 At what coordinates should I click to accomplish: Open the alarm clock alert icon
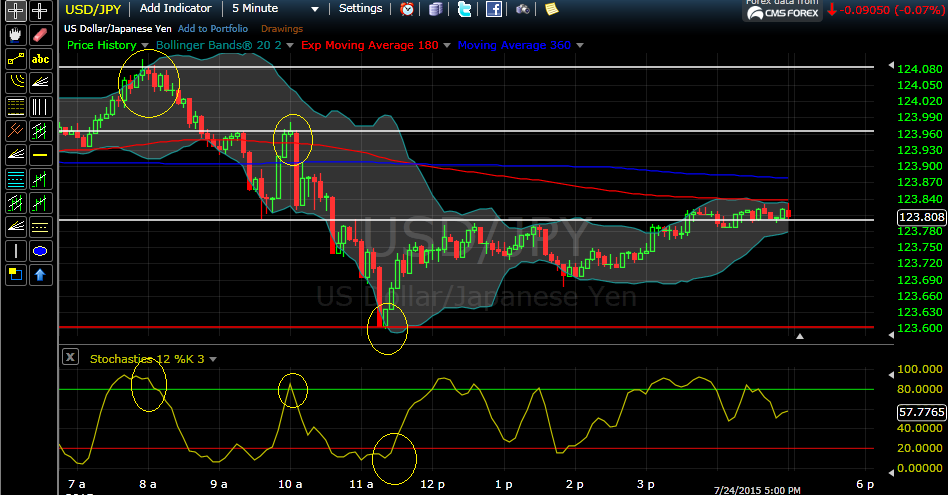(x=407, y=9)
